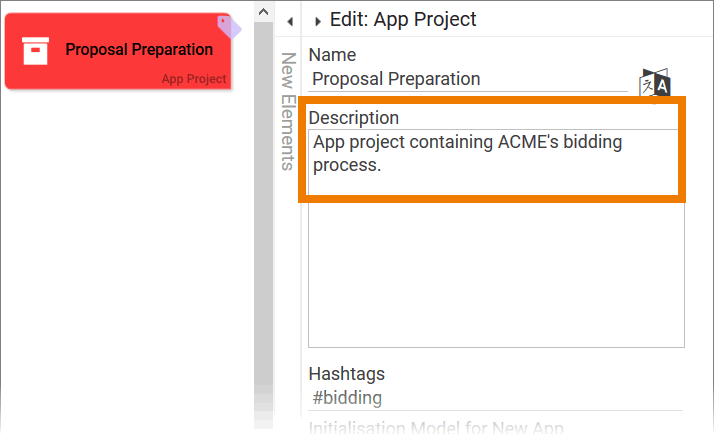This screenshot has height=437, width=714.
Task: Click the blank lower area of the Description box
Action: [x=495, y=280]
